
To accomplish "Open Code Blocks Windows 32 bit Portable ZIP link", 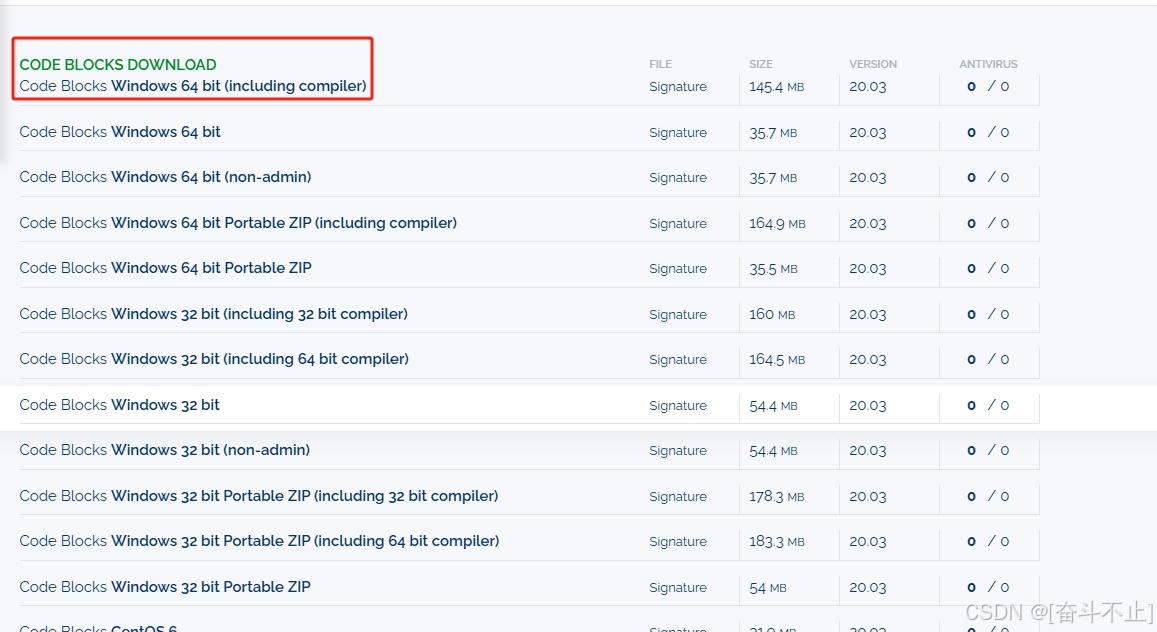I will (x=165, y=587).
